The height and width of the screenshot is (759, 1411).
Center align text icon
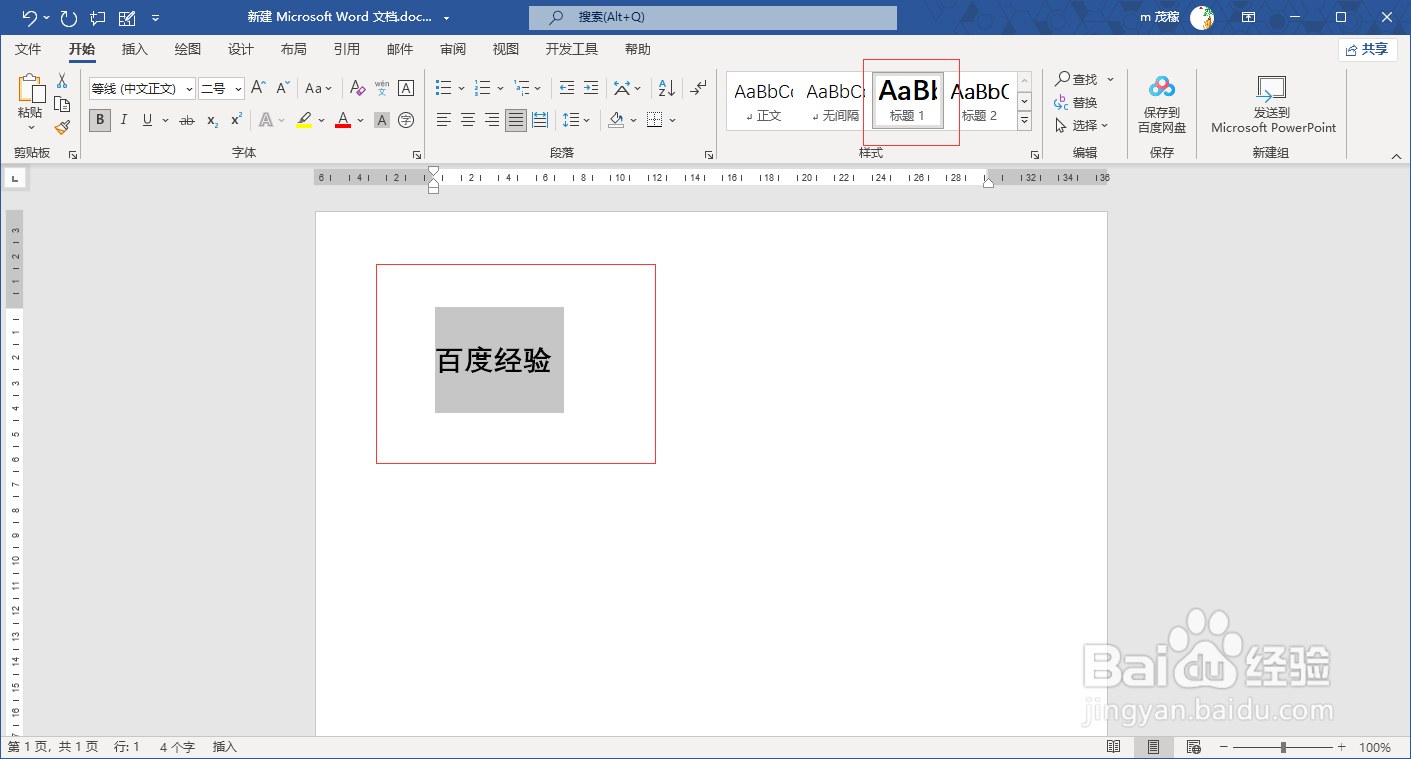[468, 120]
